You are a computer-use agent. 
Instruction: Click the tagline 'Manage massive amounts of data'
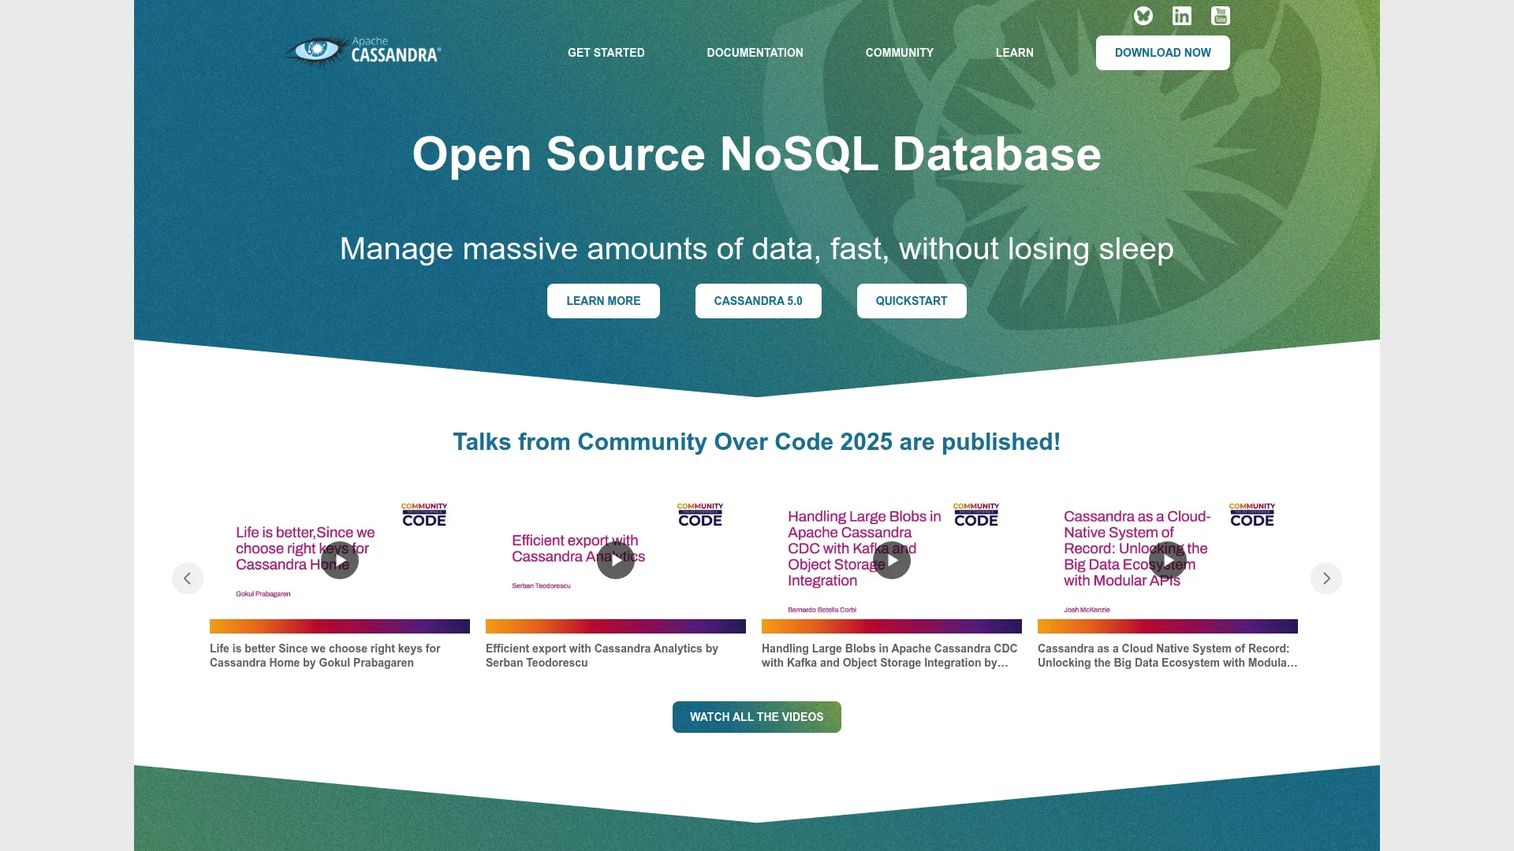(757, 248)
